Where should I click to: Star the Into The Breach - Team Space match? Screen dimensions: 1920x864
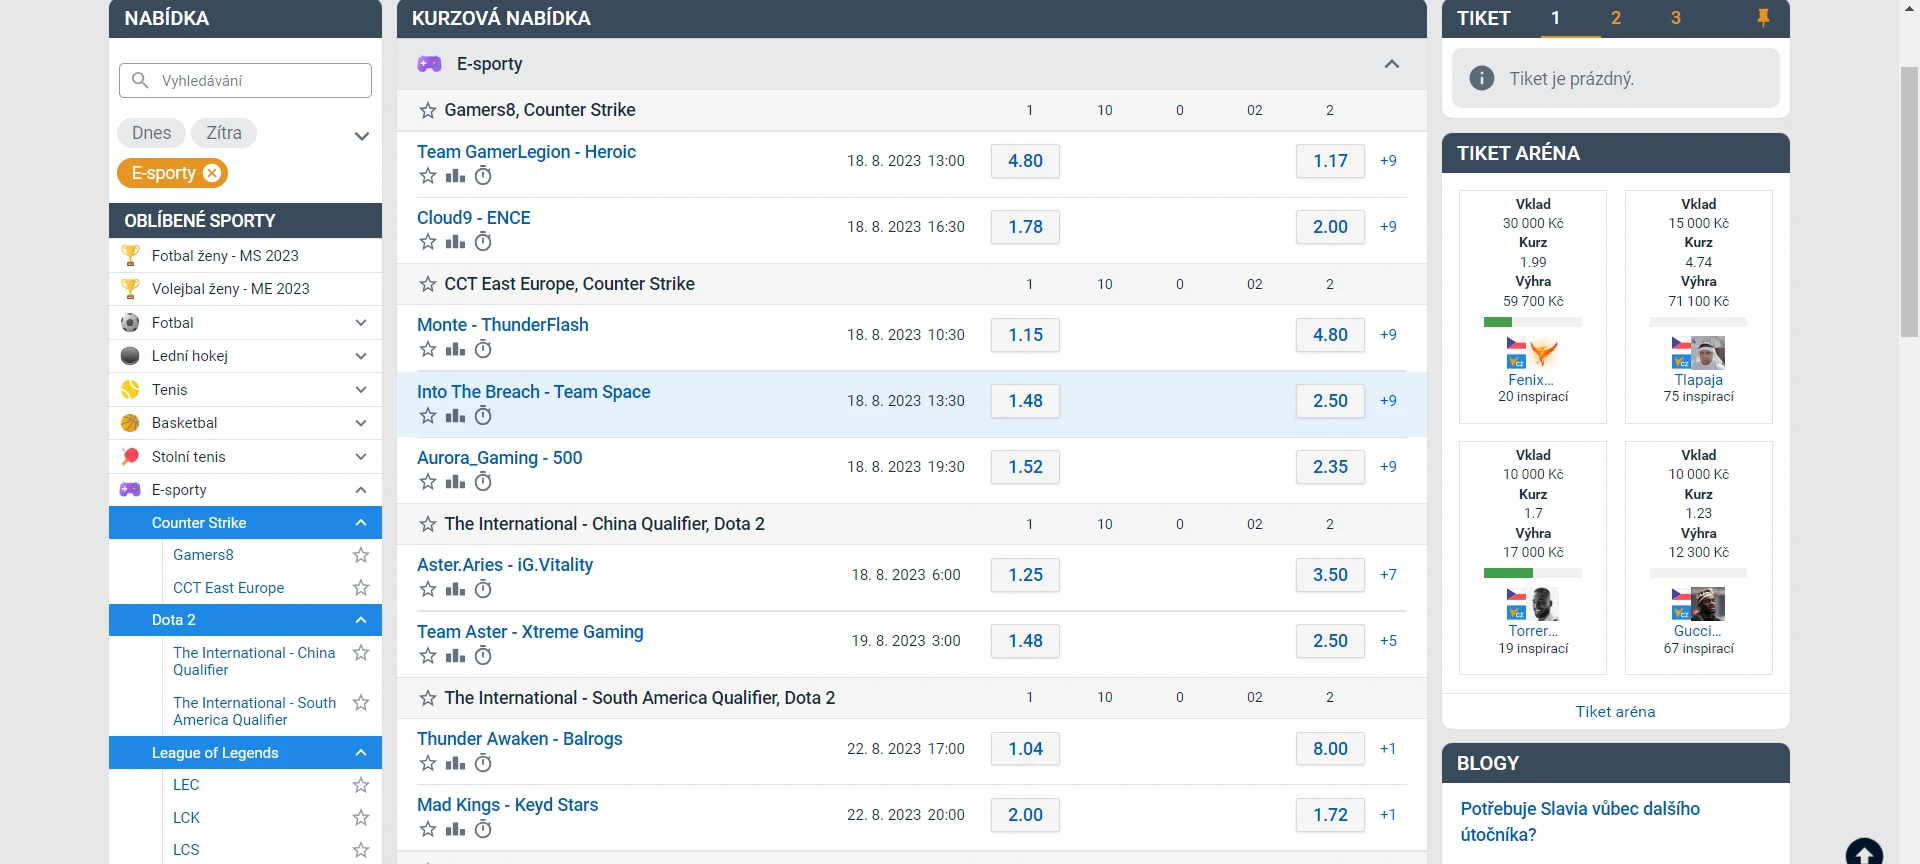point(428,416)
